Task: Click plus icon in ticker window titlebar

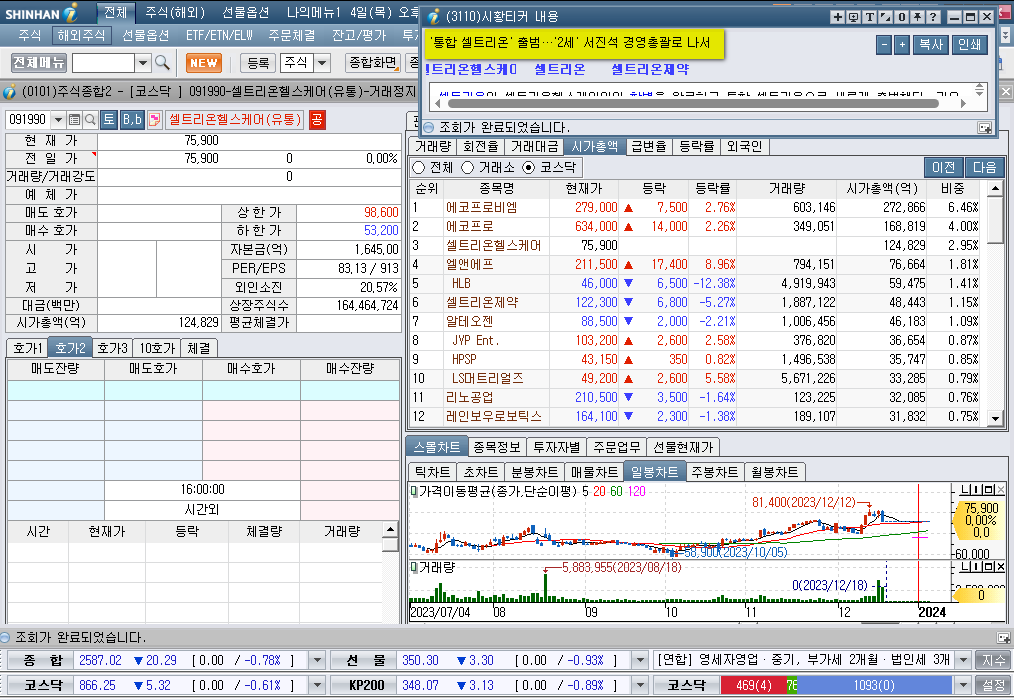Action: tap(837, 17)
